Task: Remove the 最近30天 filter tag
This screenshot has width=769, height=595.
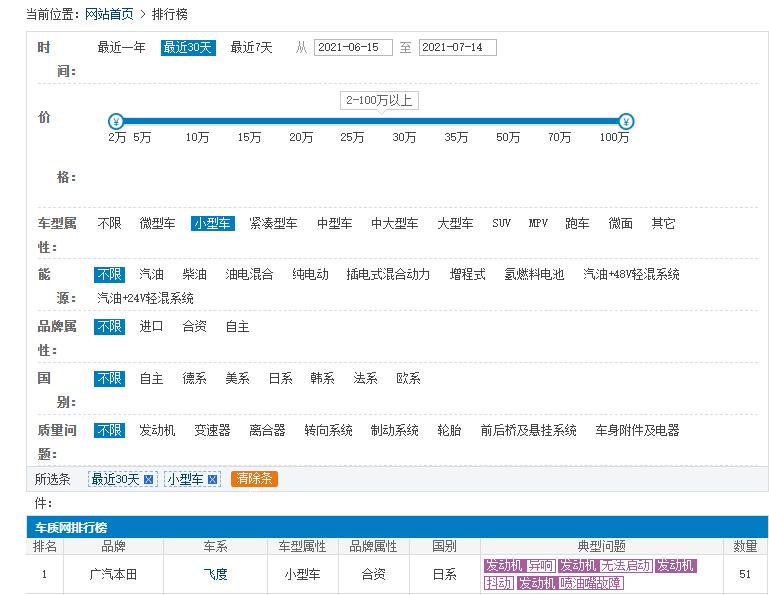Action: tap(148, 480)
